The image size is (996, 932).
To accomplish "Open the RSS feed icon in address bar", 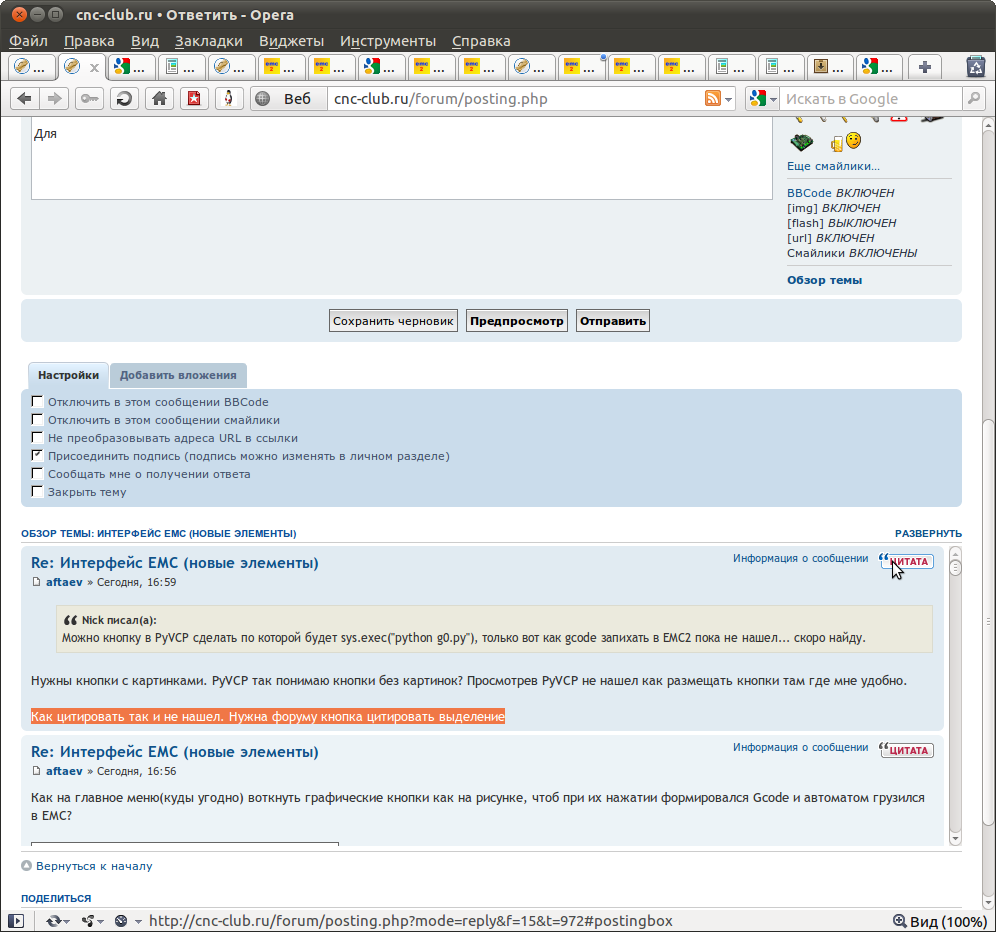I will coord(713,98).
